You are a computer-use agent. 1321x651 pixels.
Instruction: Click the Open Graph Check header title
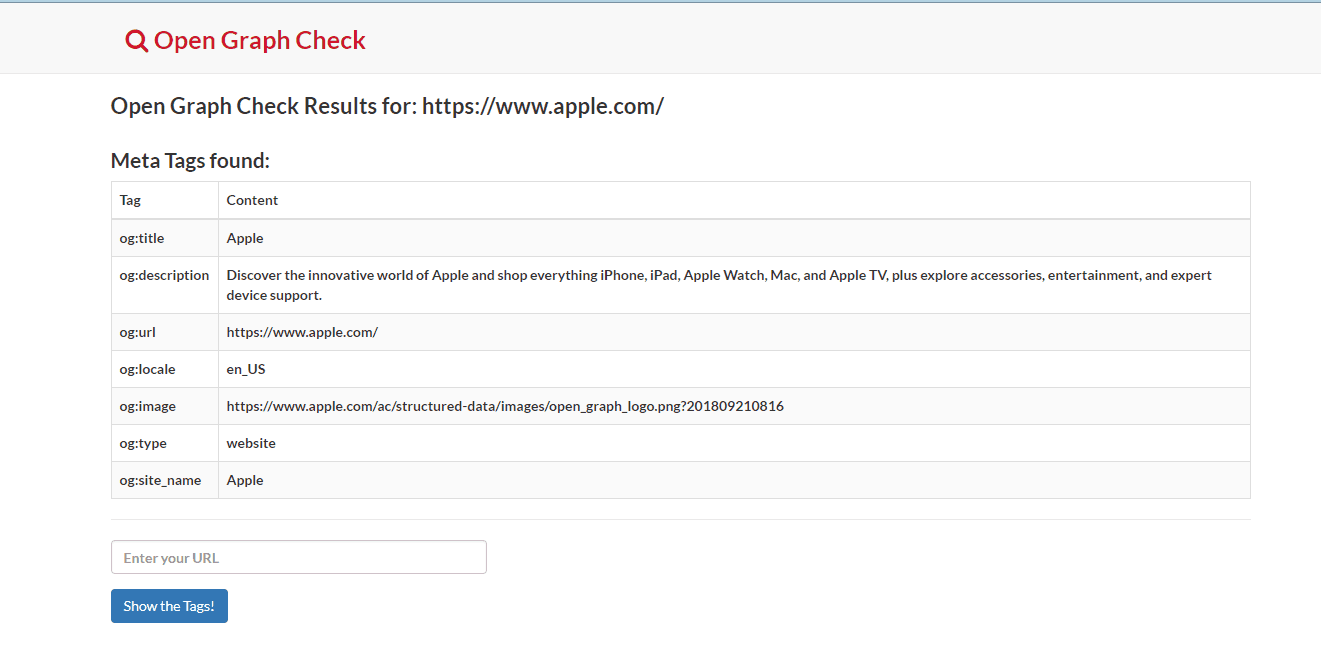[x=260, y=40]
